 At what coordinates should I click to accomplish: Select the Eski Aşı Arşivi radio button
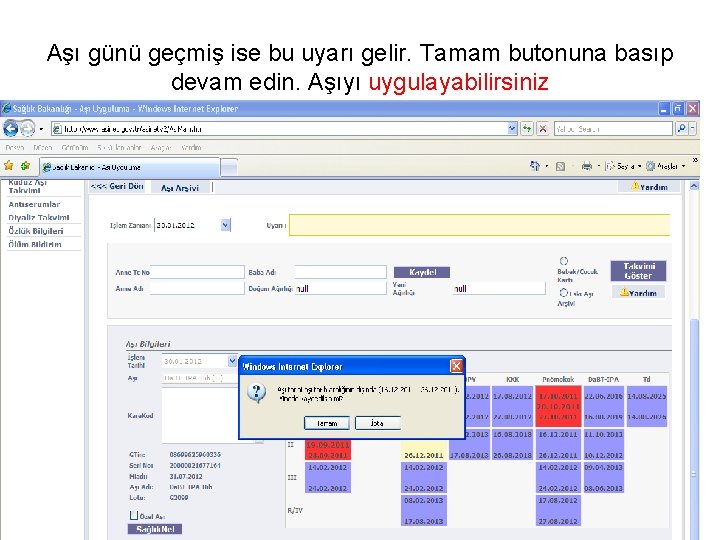(x=563, y=292)
